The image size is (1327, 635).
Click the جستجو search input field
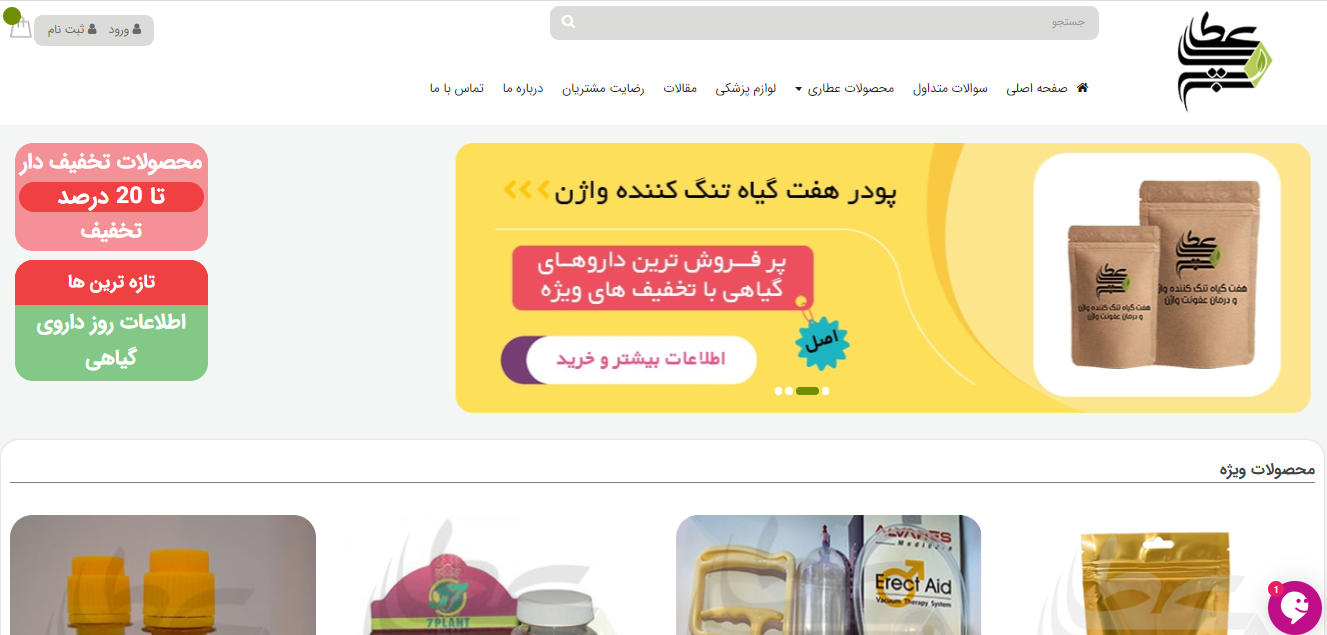pyautogui.click(x=824, y=23)
